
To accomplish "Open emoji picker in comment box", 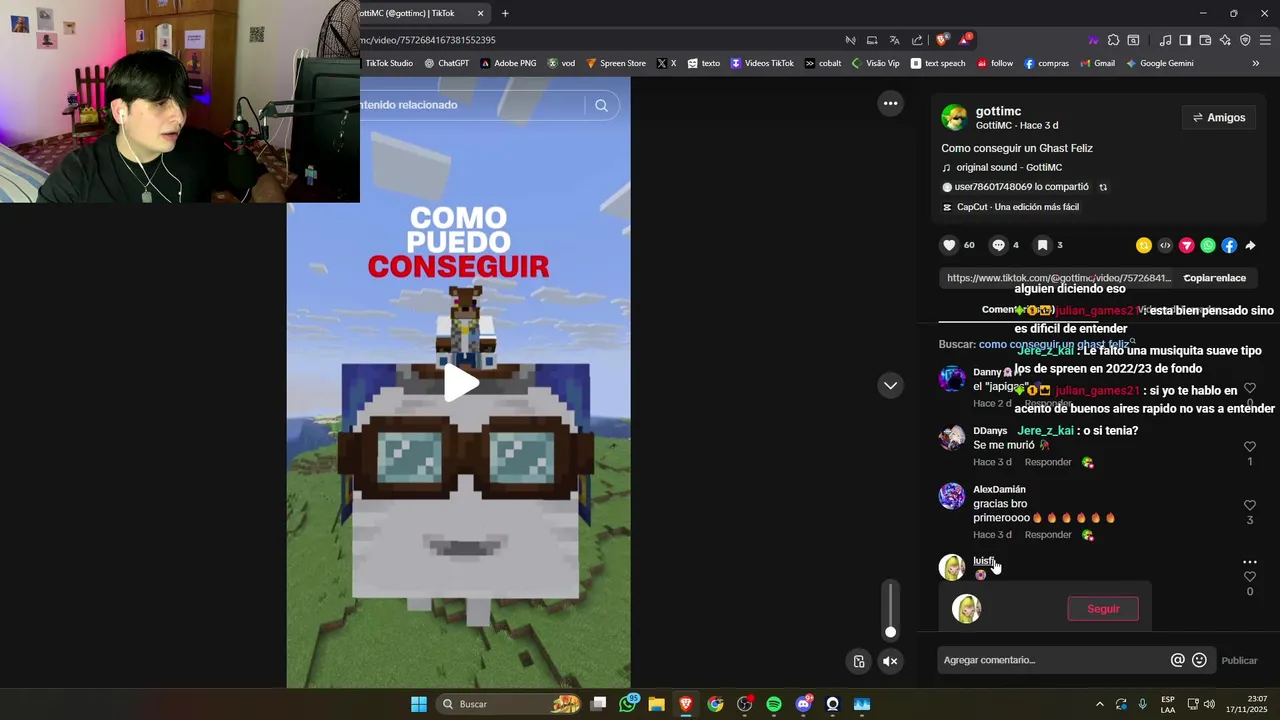I will [x=1199, y=660].
